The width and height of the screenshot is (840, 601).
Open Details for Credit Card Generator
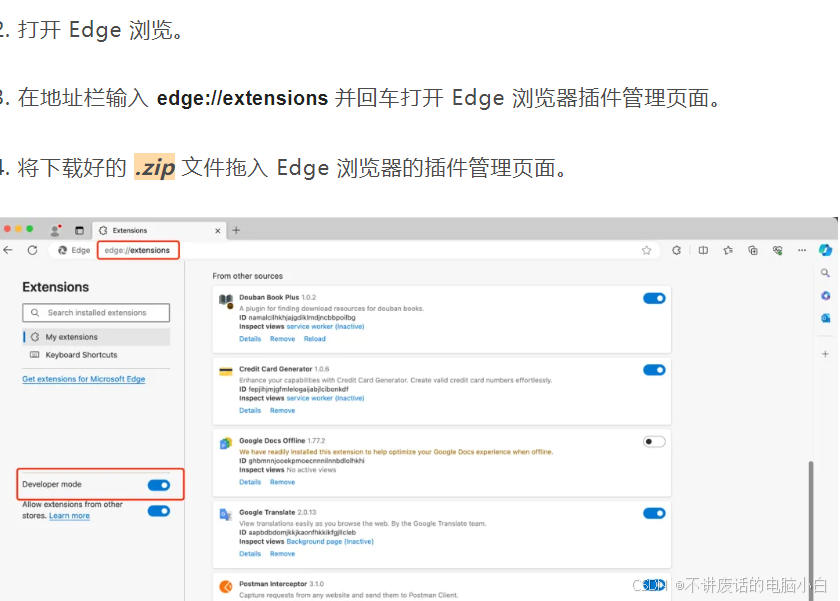[x=250, y=411]
